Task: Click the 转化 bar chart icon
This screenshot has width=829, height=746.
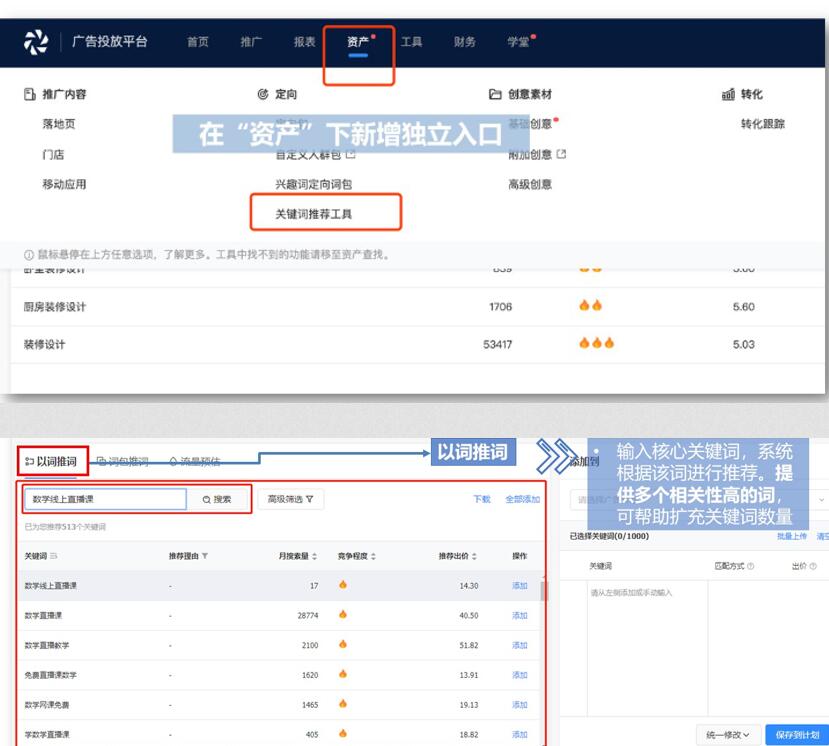Action: coord(729,94)
